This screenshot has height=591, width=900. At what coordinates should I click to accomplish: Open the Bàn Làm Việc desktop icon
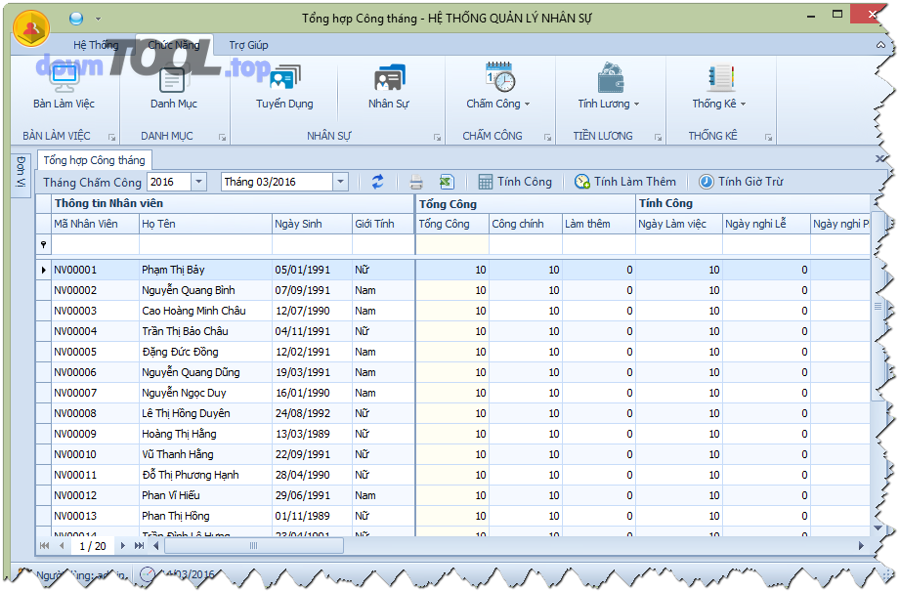pyautogui.click(x=63, y=86)
